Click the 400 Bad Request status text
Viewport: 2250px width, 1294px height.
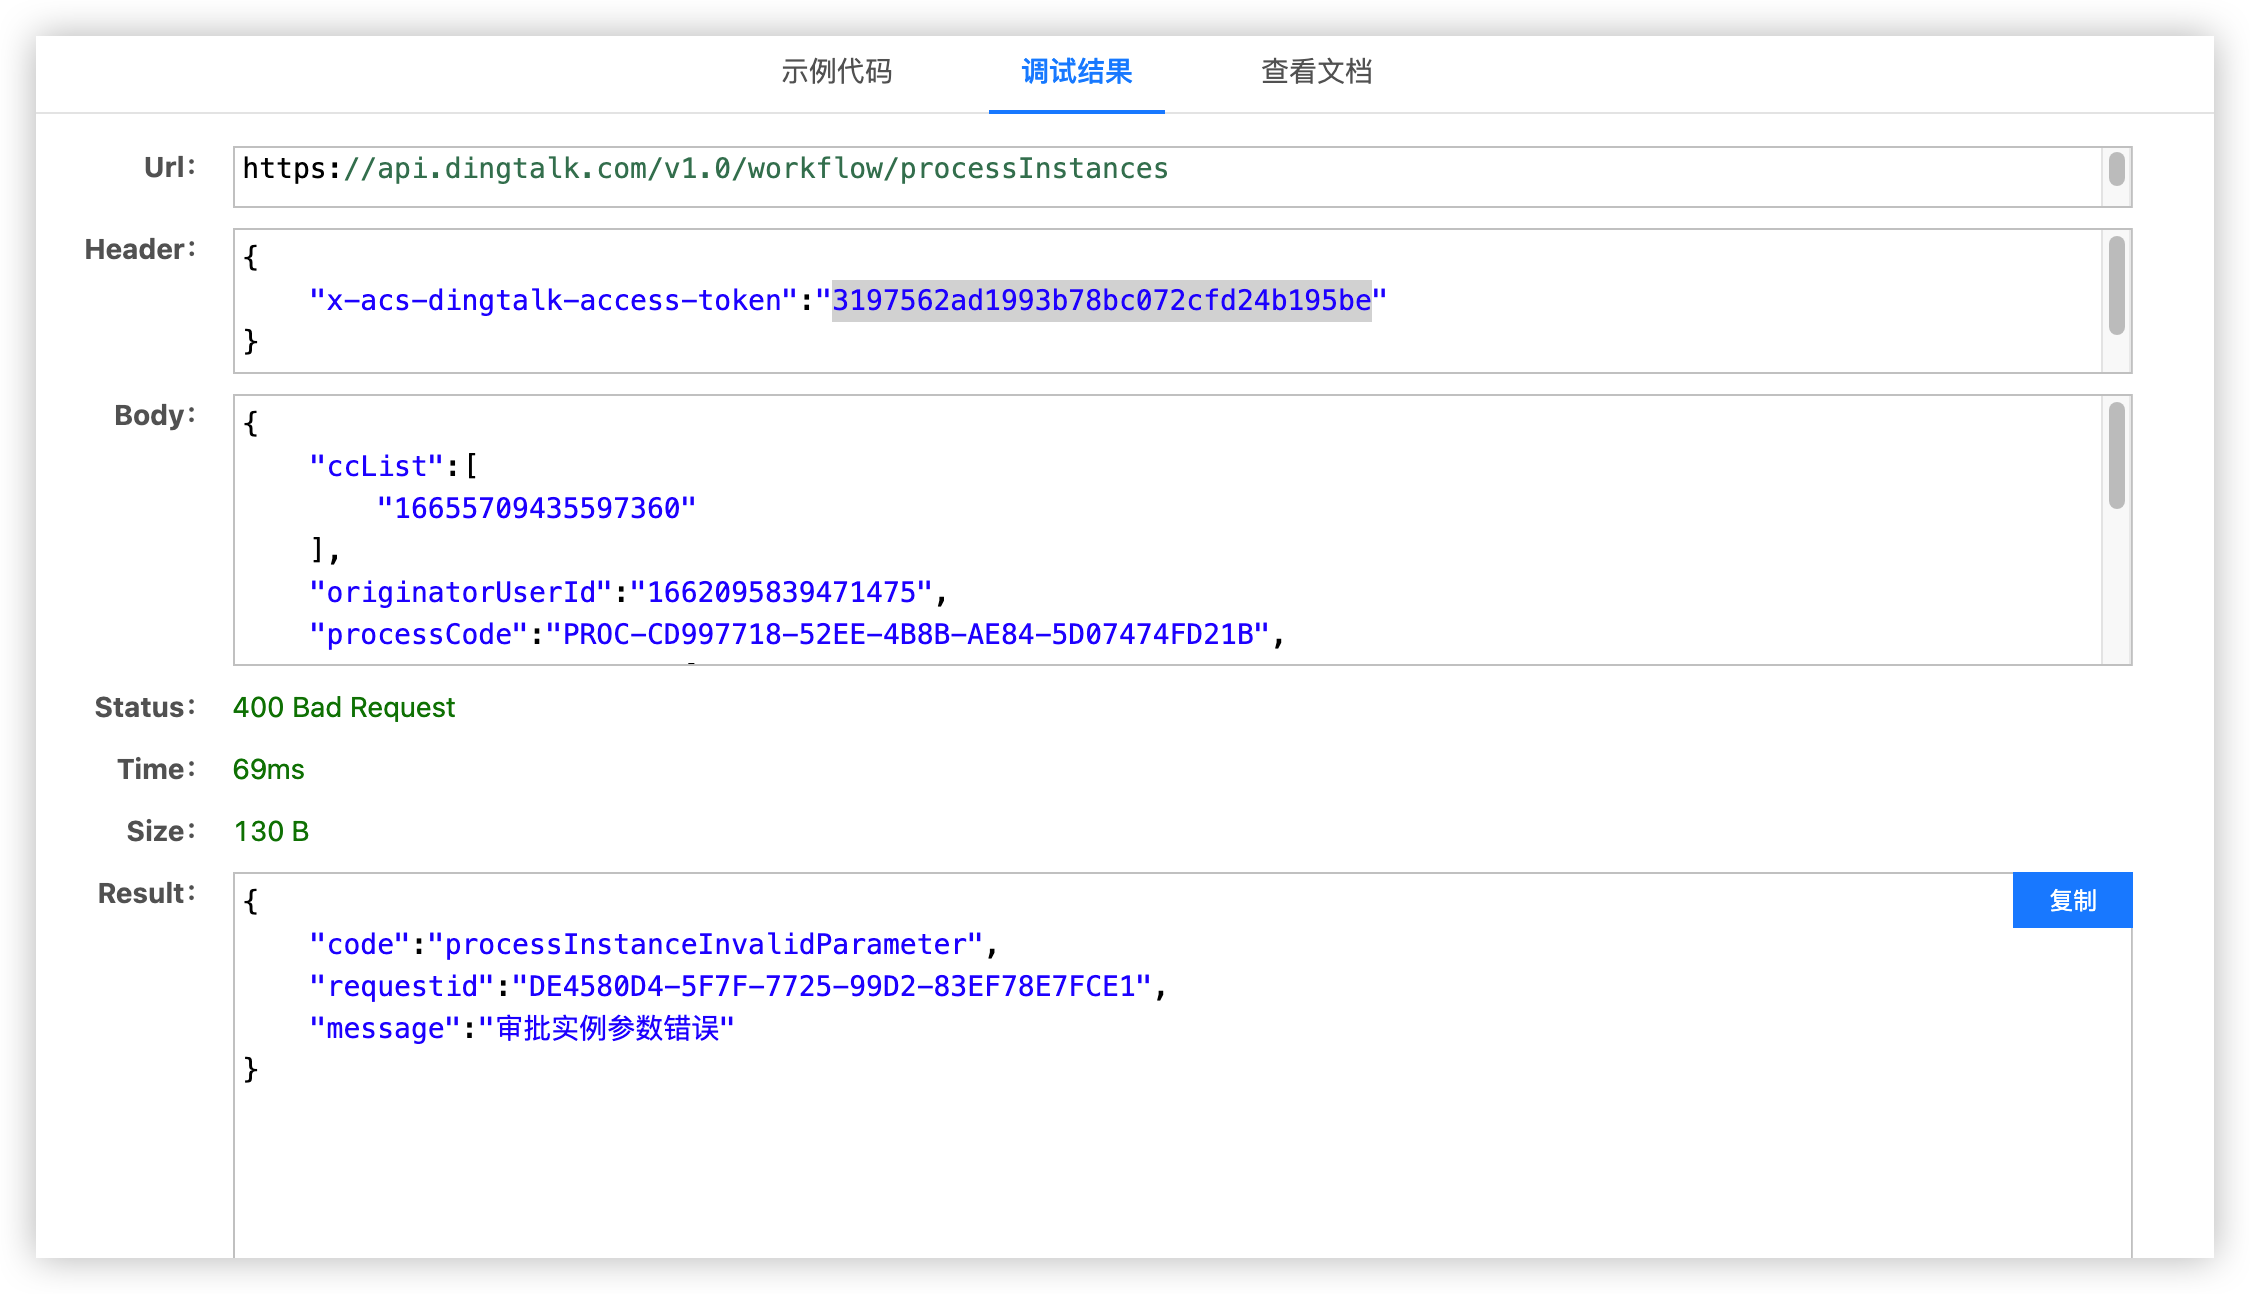tap(344, 707)
